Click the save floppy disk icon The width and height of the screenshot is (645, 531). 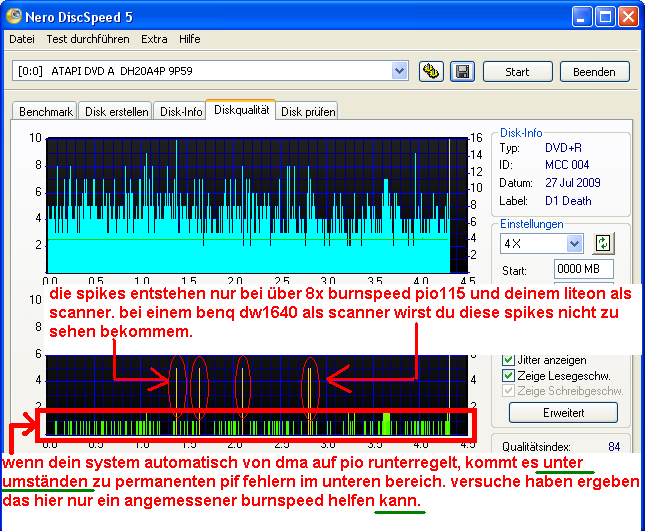point(462,72)
